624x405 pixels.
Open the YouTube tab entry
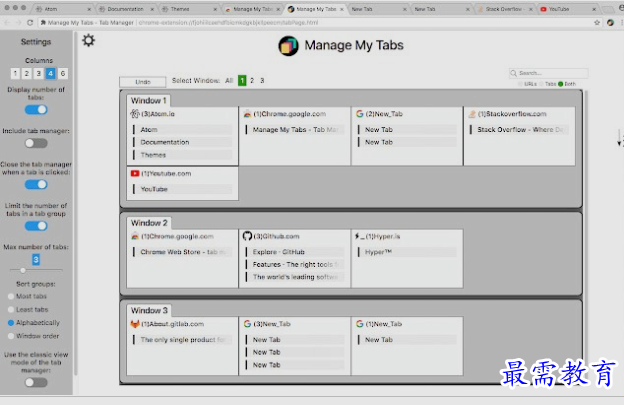[x=183, y=189]
